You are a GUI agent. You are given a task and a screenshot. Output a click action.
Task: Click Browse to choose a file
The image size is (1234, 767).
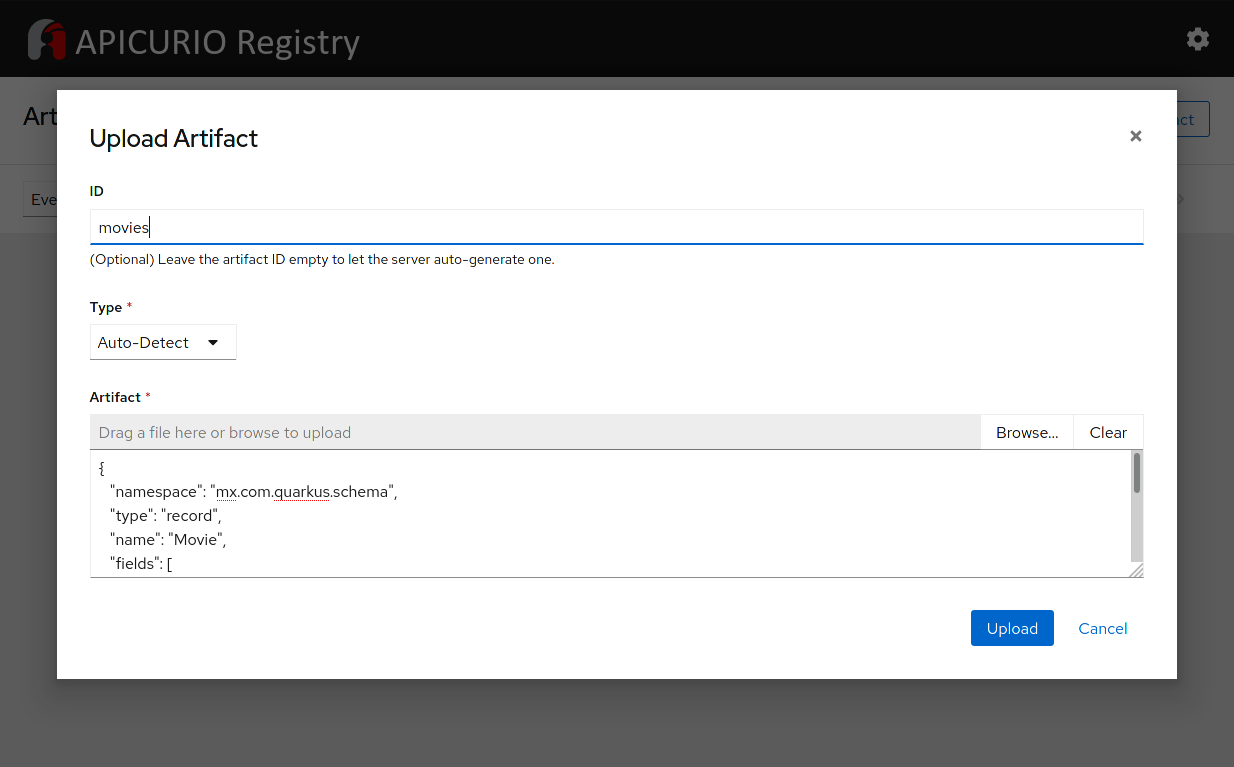click(x=1026, y=432)
